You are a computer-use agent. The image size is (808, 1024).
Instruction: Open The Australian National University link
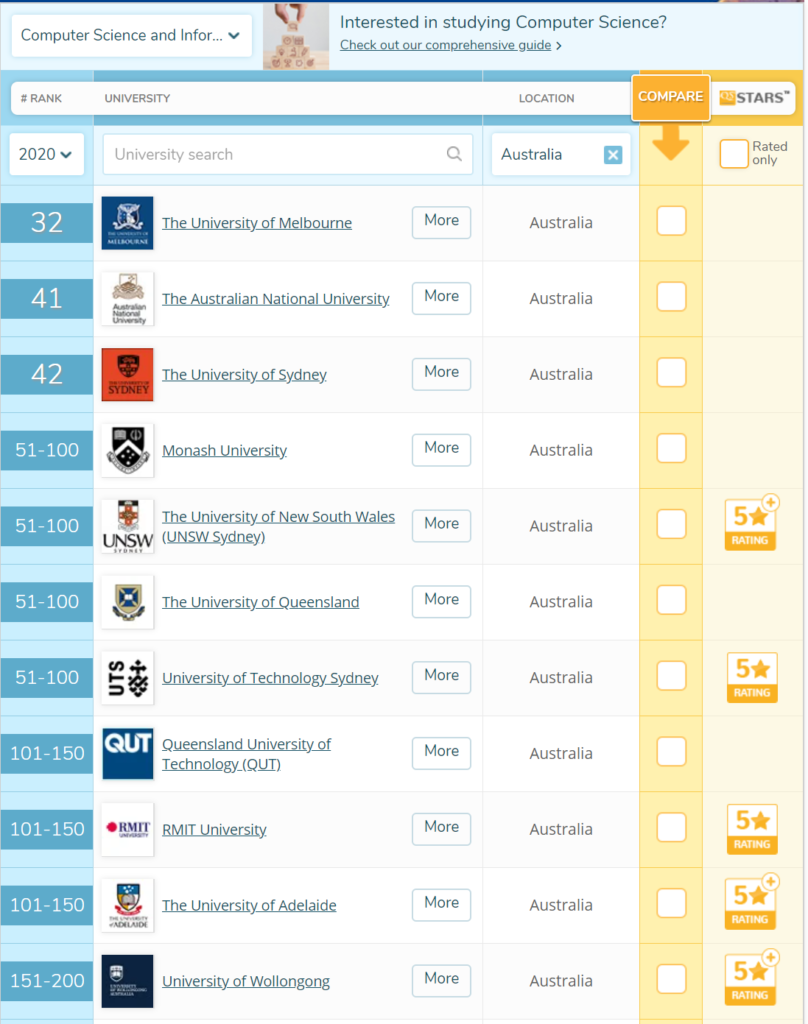click(276, 298)
